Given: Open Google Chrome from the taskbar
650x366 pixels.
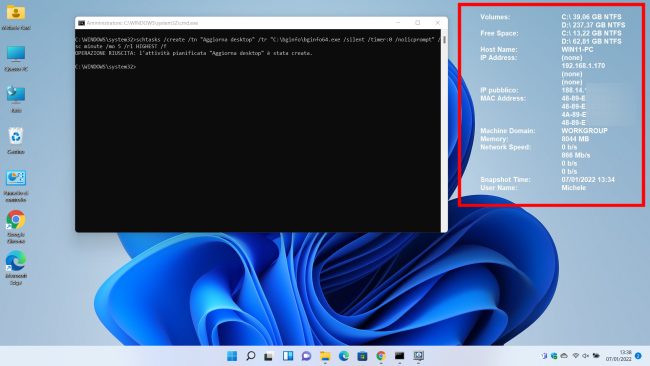Looking at the screenshot, I should click(x=381, y=356).
